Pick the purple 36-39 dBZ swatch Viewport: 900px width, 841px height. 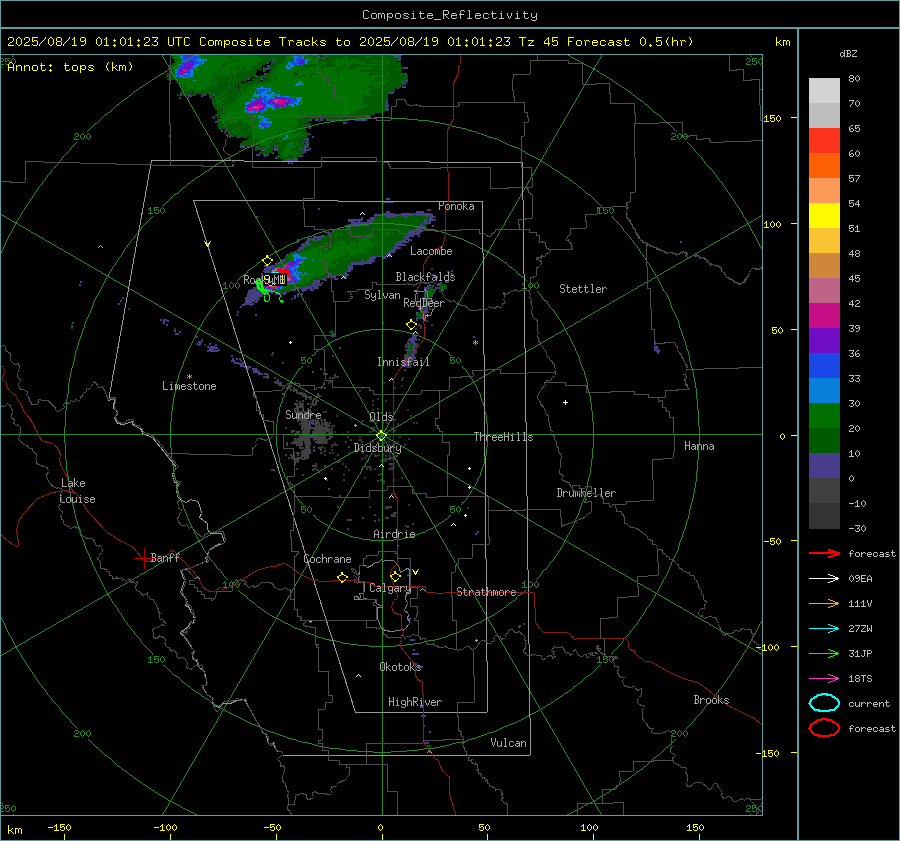pyautogui.click(x=824, y=340)
